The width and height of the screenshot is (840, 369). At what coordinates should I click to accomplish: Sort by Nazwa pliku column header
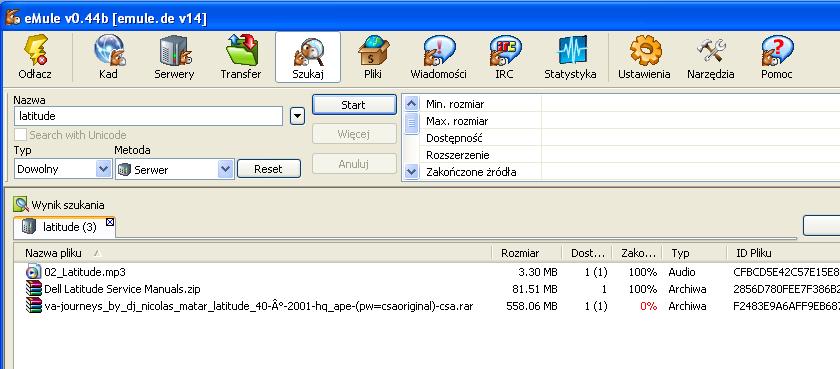[x=252, y=253]
